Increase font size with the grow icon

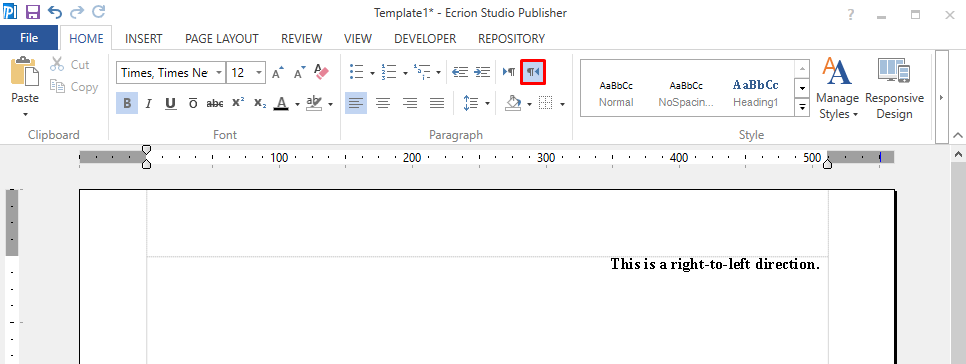[x=278, y=73]
